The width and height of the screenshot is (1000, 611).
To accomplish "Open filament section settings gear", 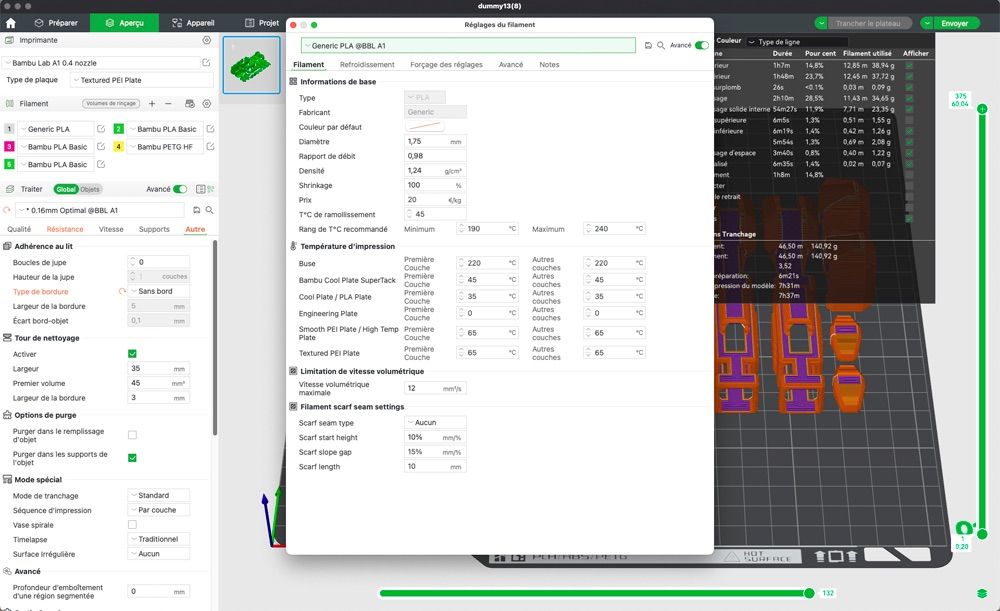I will [207, 103].
